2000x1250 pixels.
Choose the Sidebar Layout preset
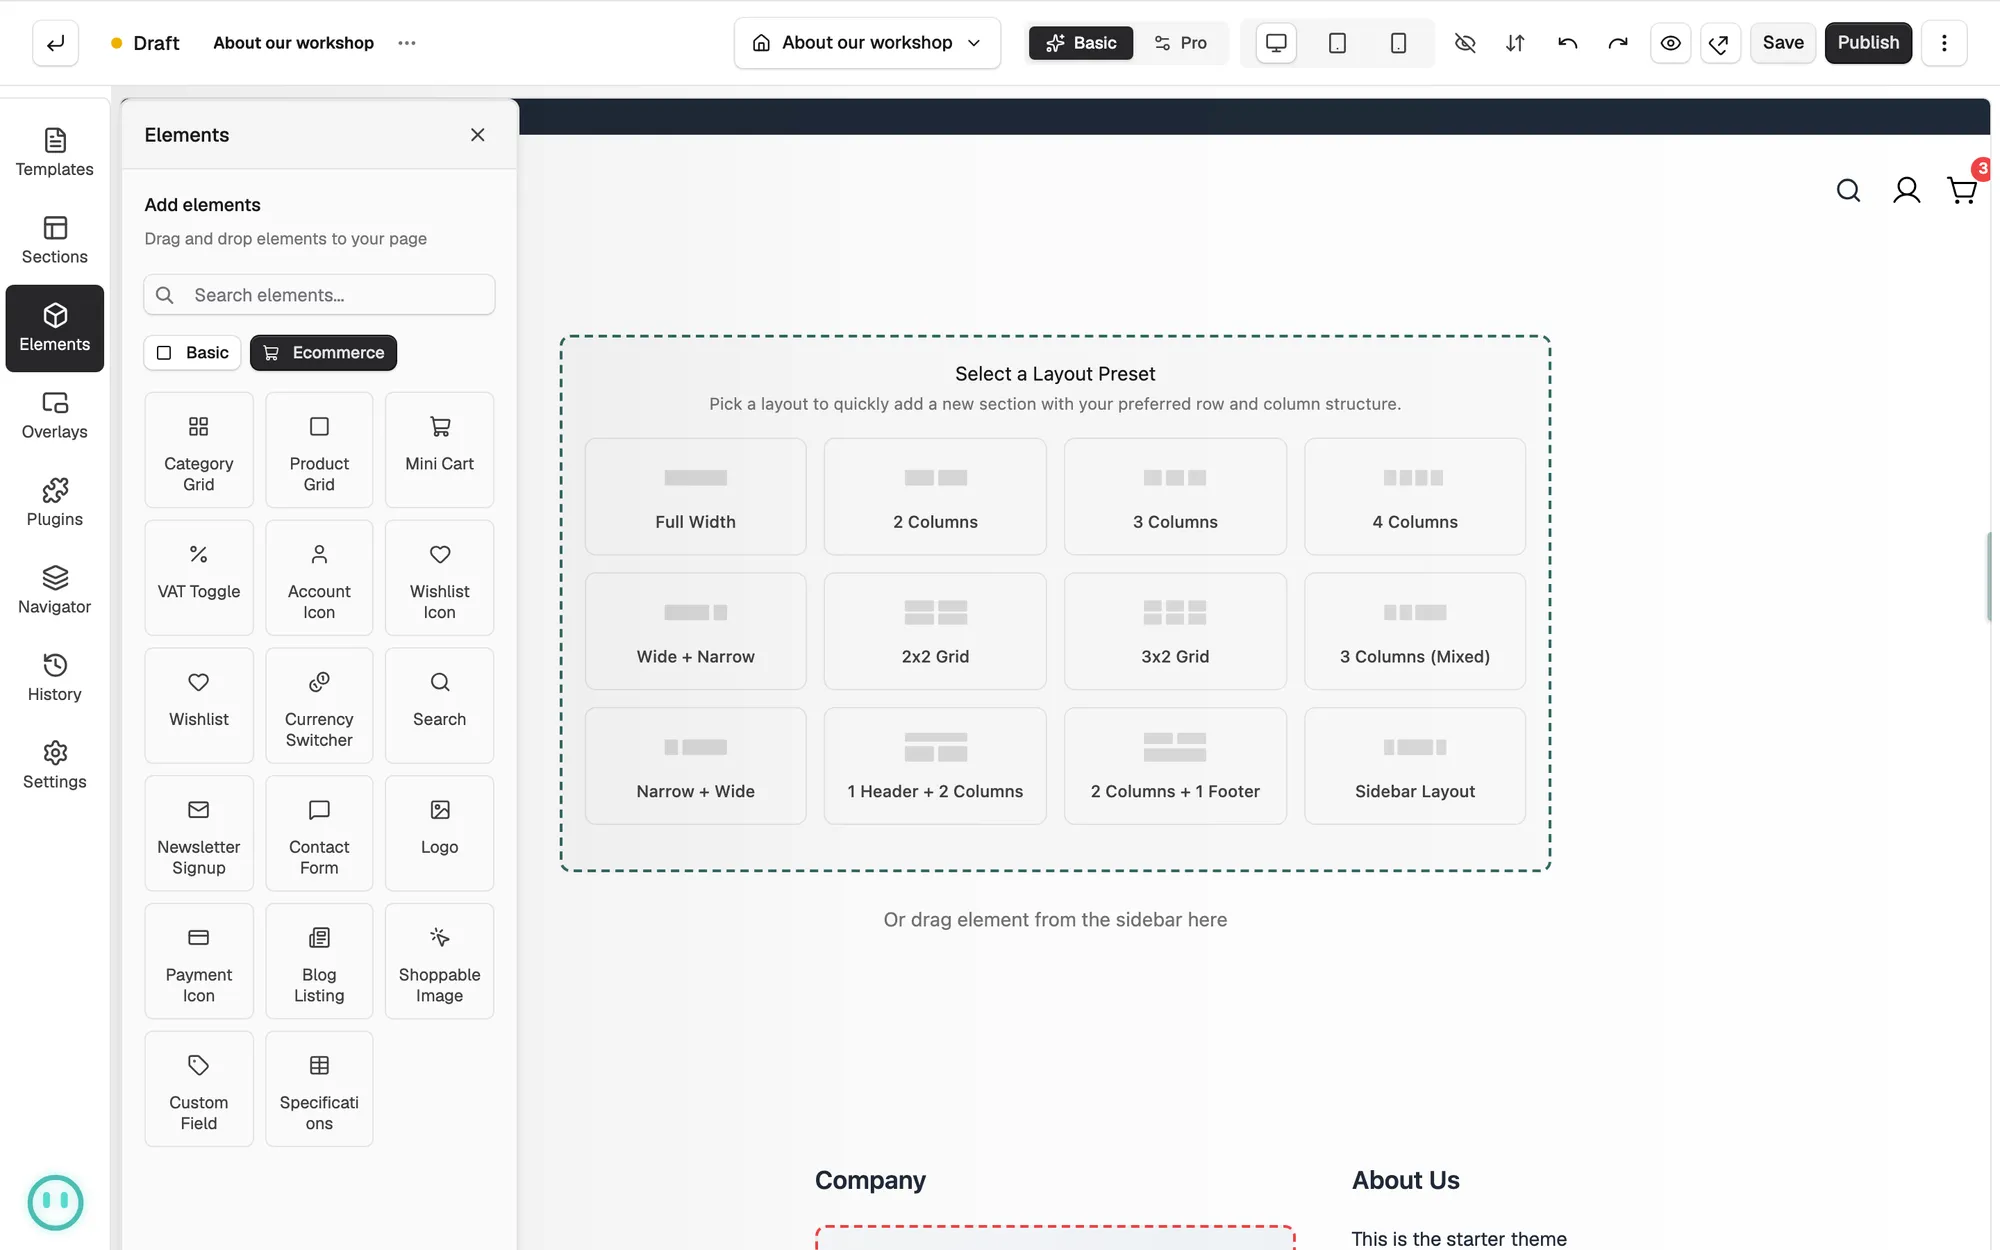click(1415, 766)
